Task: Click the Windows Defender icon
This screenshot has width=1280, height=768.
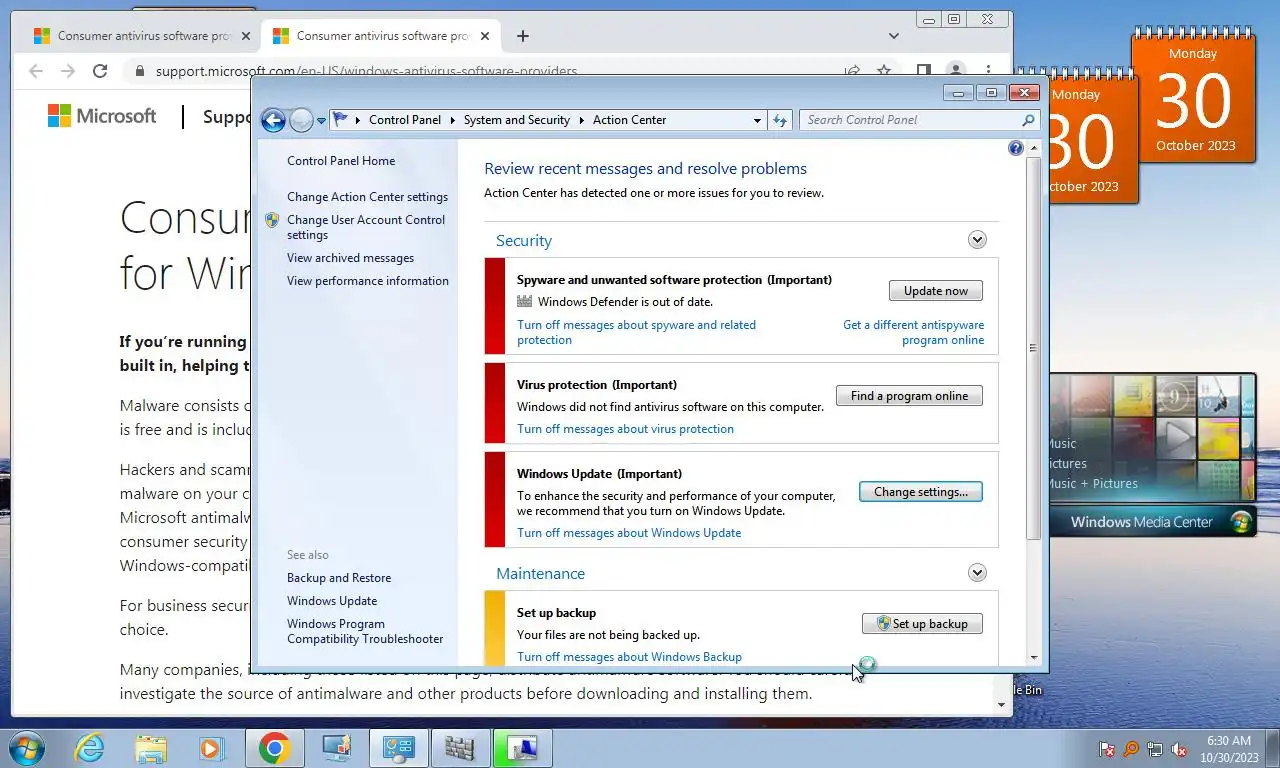Action: [x=525, y=302]
